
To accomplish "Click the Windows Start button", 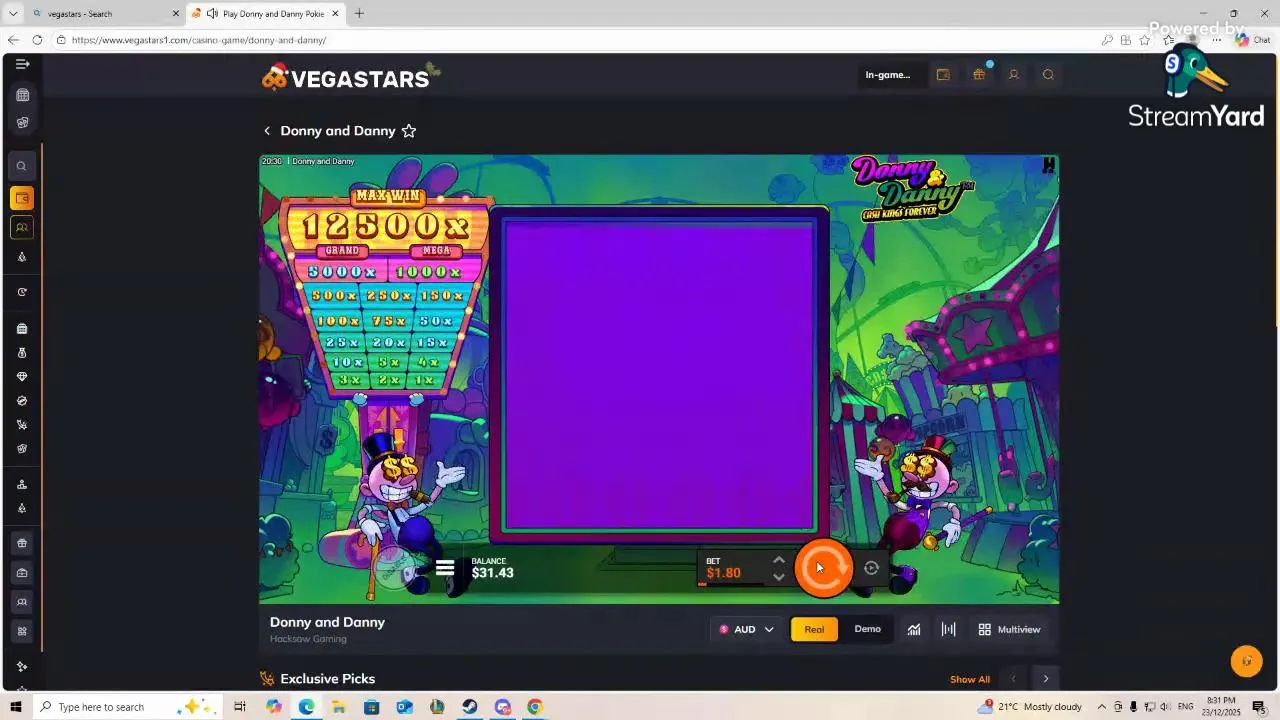I will (x=15, y=707).
